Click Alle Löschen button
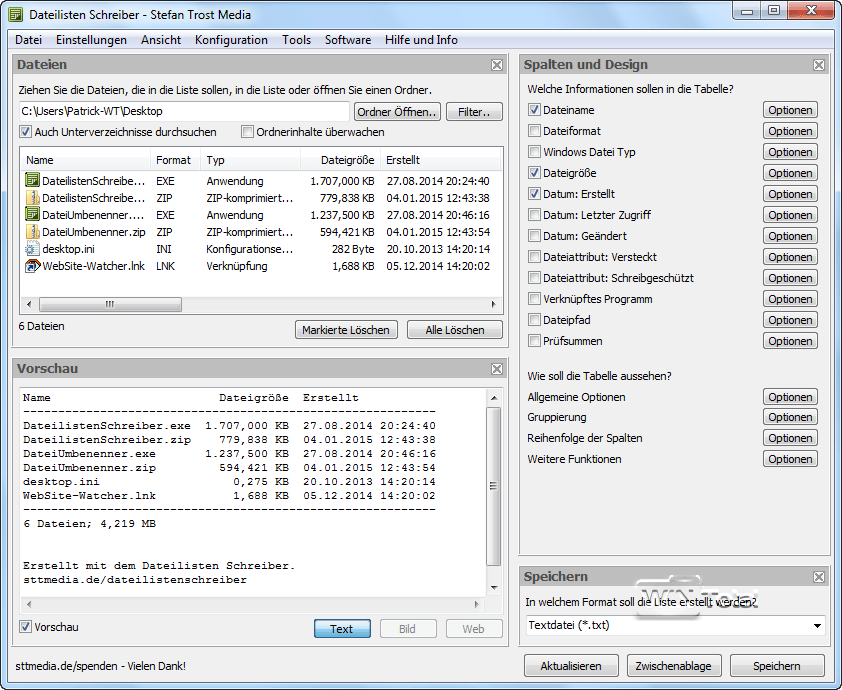Image resolution: width=842 pixels, height=690 pixels. tap(455, 330)
